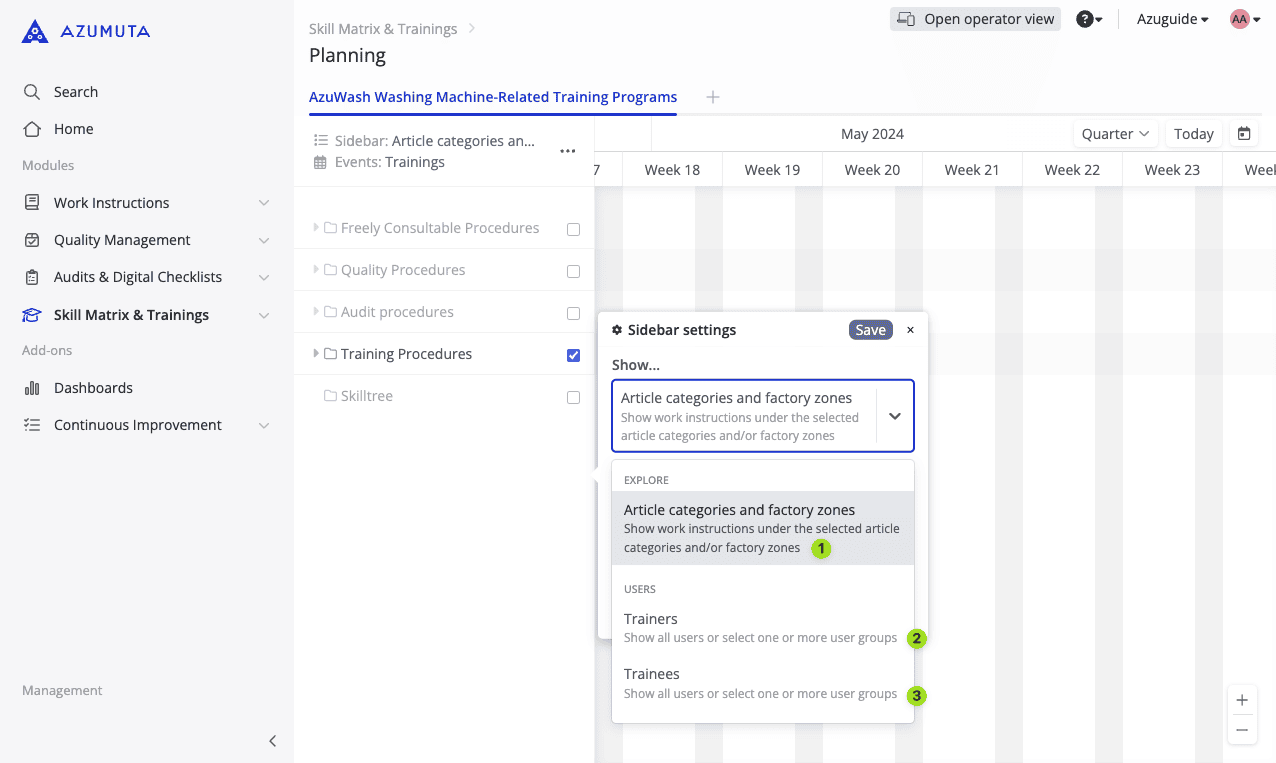1276x763 pixels.
Task: Select the Dashboards bar-chart icon
Action: pos(31,387)
